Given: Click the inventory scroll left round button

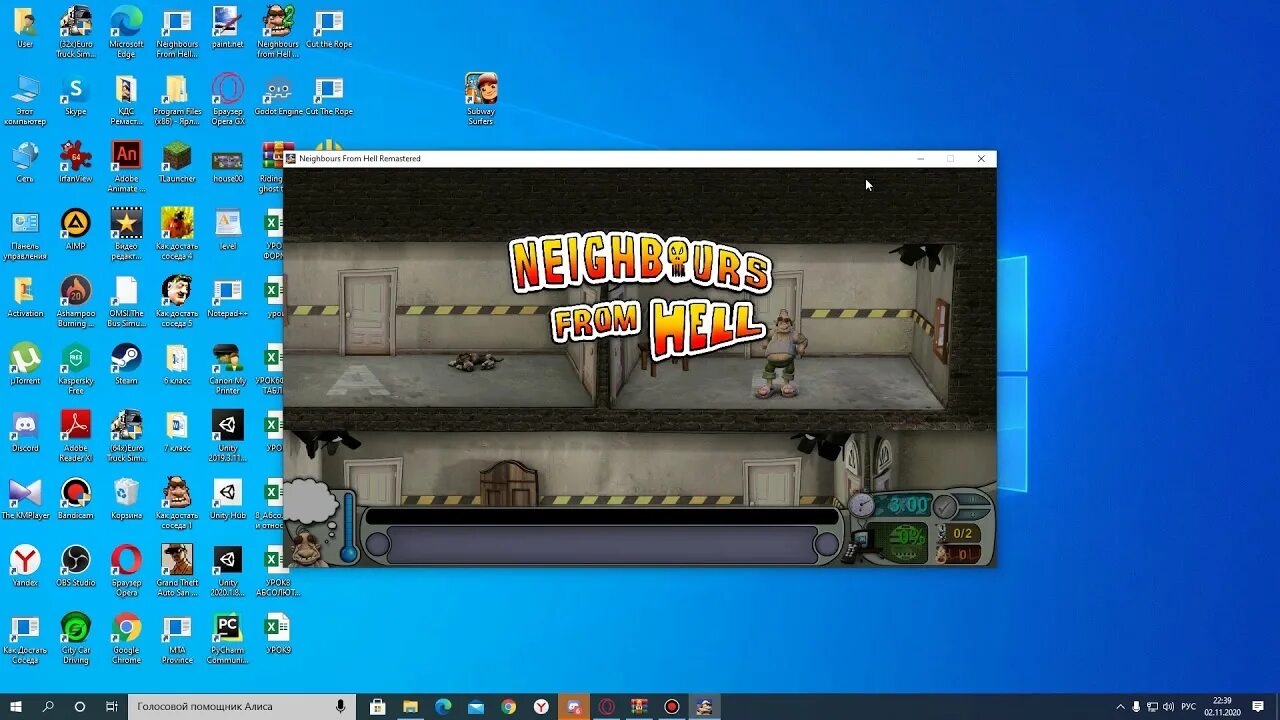Looking at the screenshot, I should [377, 545].
